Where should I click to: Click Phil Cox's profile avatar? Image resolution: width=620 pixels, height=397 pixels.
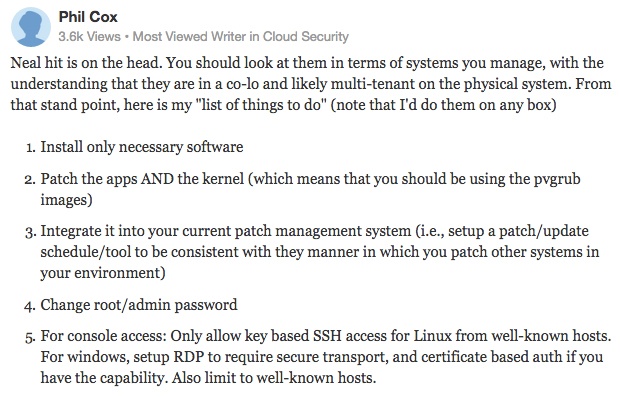30,27
